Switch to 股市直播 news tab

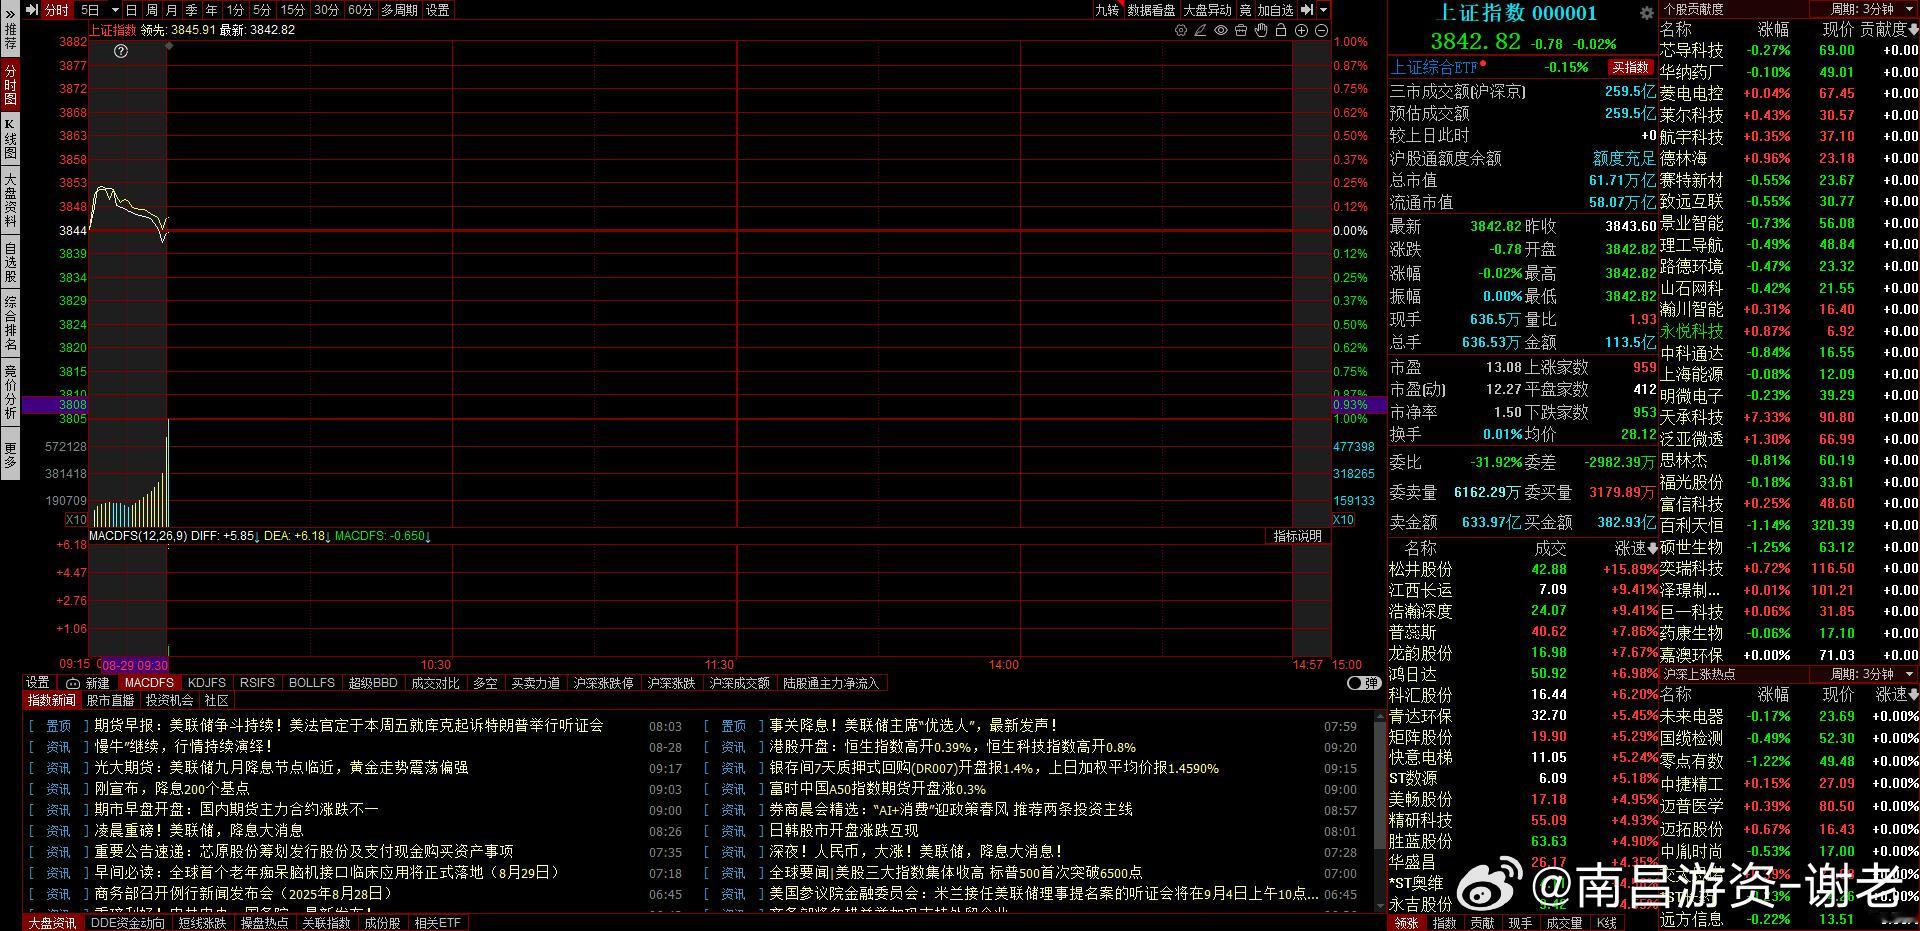pyautogui.click(x=110, y=700)
